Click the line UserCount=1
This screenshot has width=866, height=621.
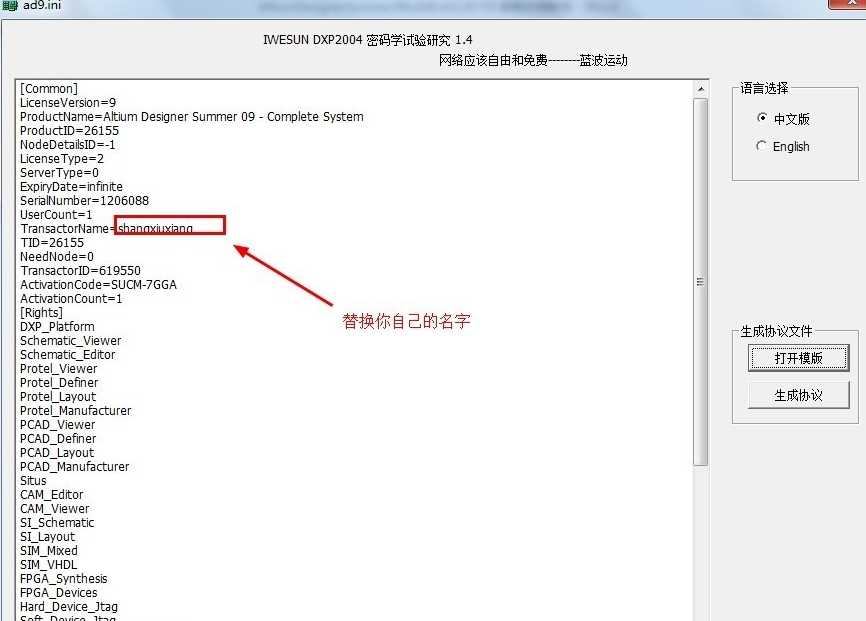click(56, 215)
